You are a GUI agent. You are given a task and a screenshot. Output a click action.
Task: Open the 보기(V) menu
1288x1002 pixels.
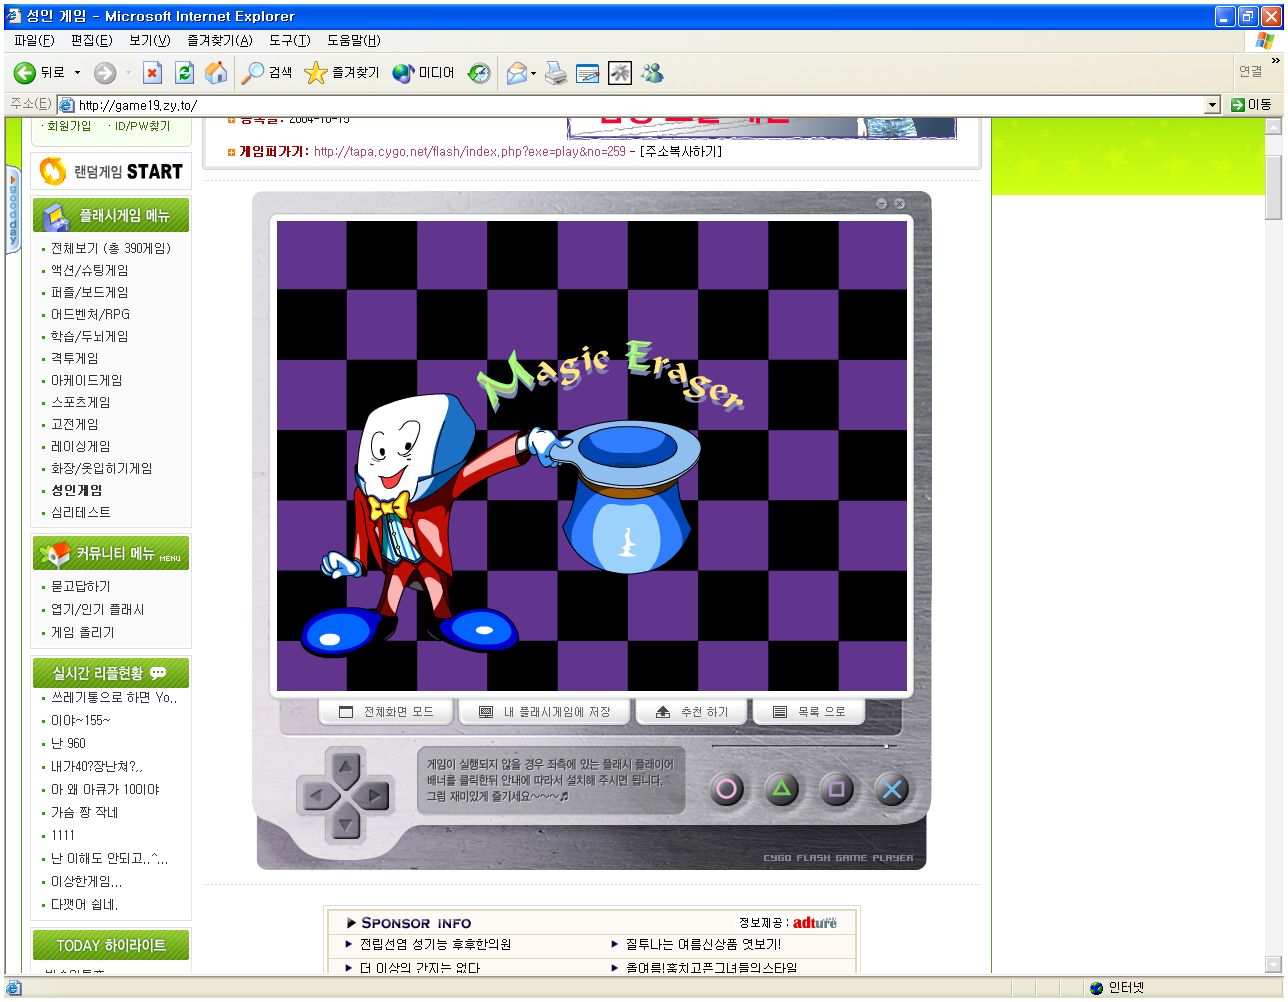[x=149, y=40]
